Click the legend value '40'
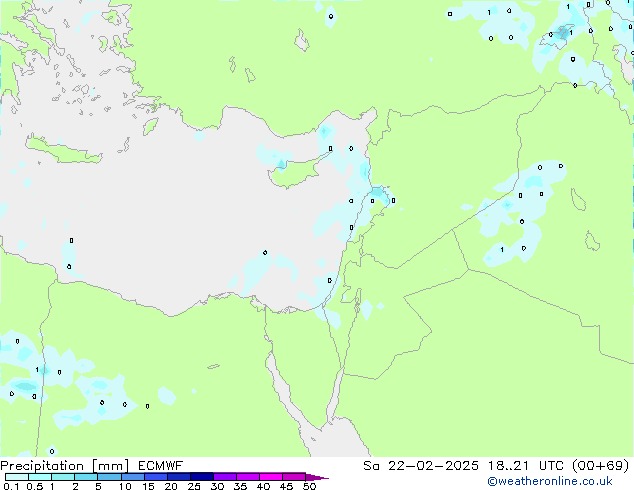This screenshot has width=634, height=490. point(264,486)
